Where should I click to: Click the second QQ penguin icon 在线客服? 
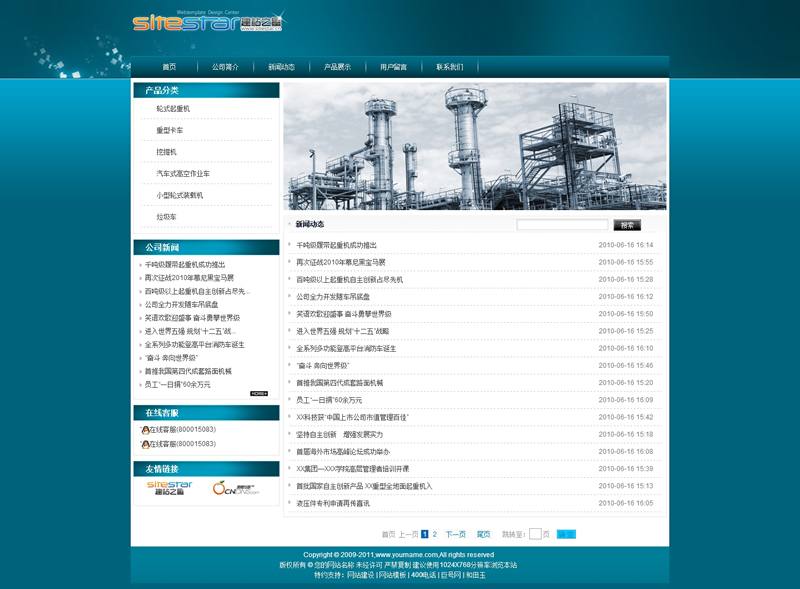point(145,443)
